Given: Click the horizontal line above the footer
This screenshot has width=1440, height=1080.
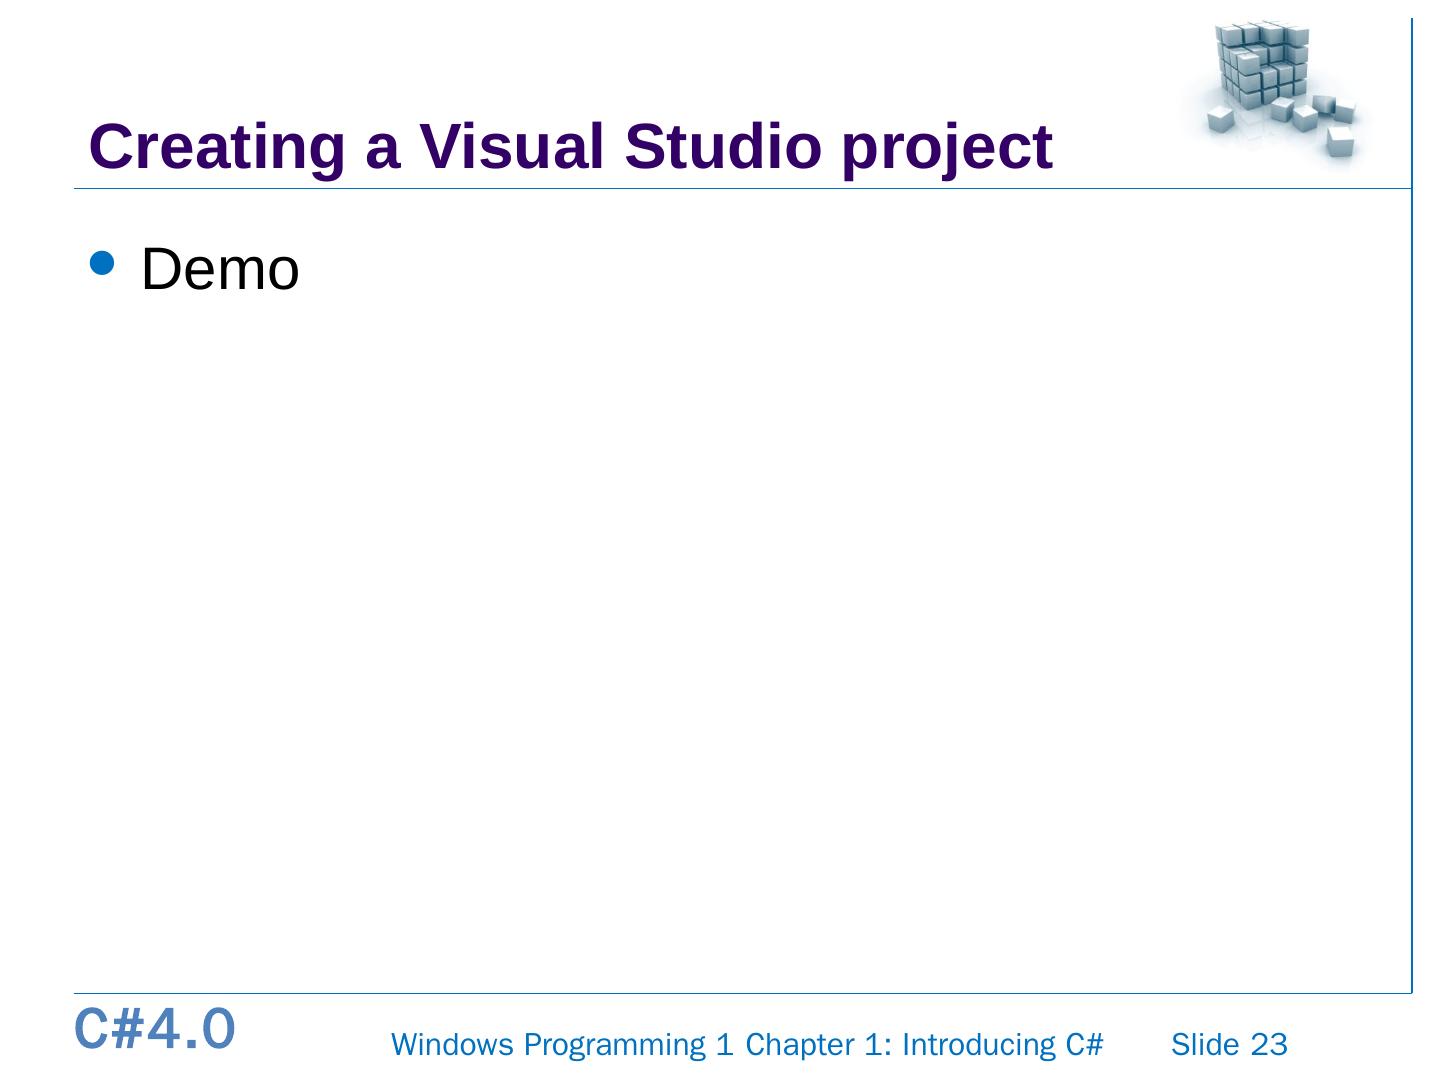Looking at the screenshot, I should coord(700,993).
